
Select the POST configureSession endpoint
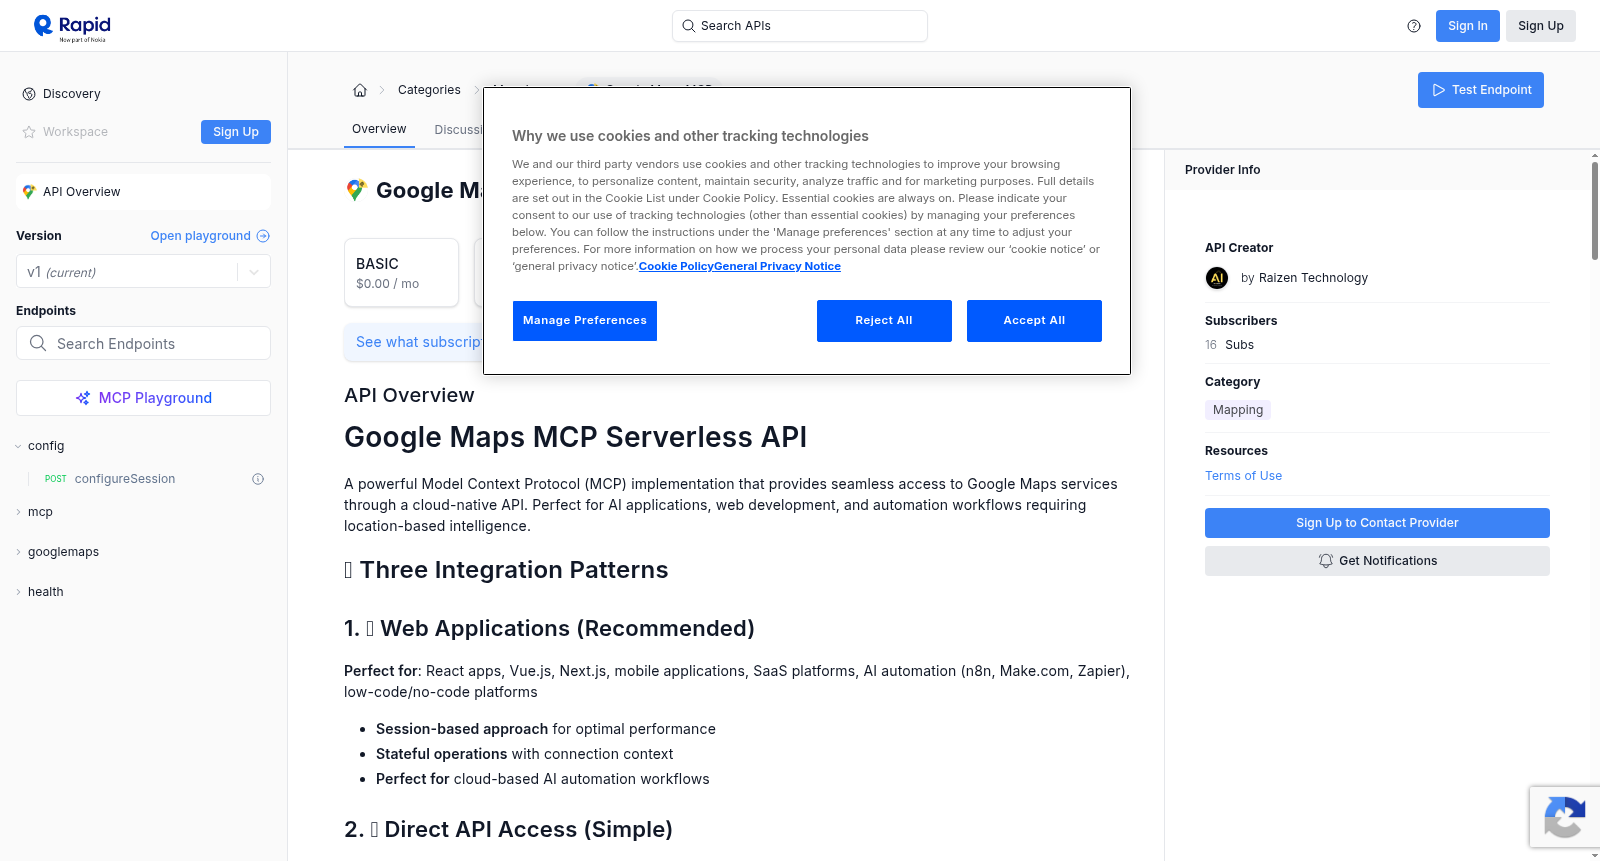pos(143,479)
